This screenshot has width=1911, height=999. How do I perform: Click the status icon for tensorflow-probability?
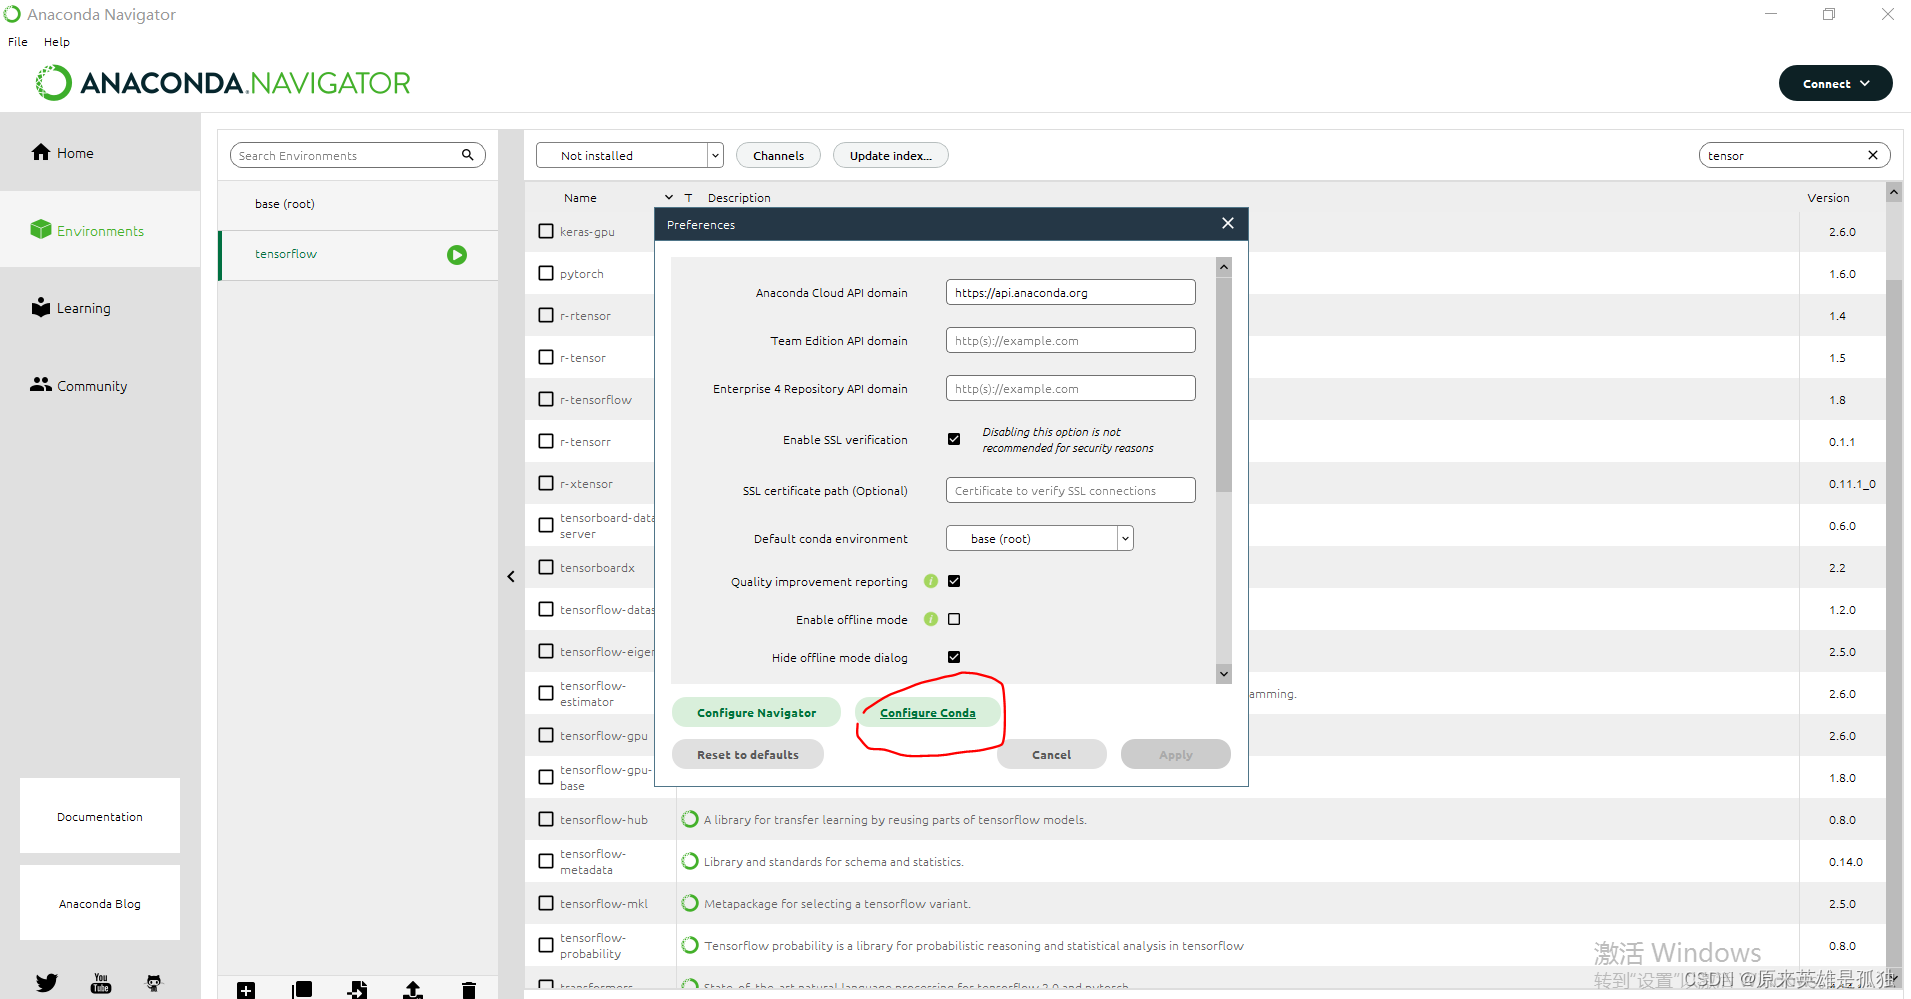[690, 945]
